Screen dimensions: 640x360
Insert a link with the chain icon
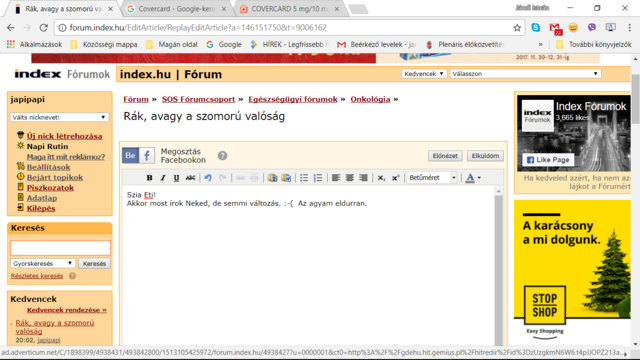[240, 178]
